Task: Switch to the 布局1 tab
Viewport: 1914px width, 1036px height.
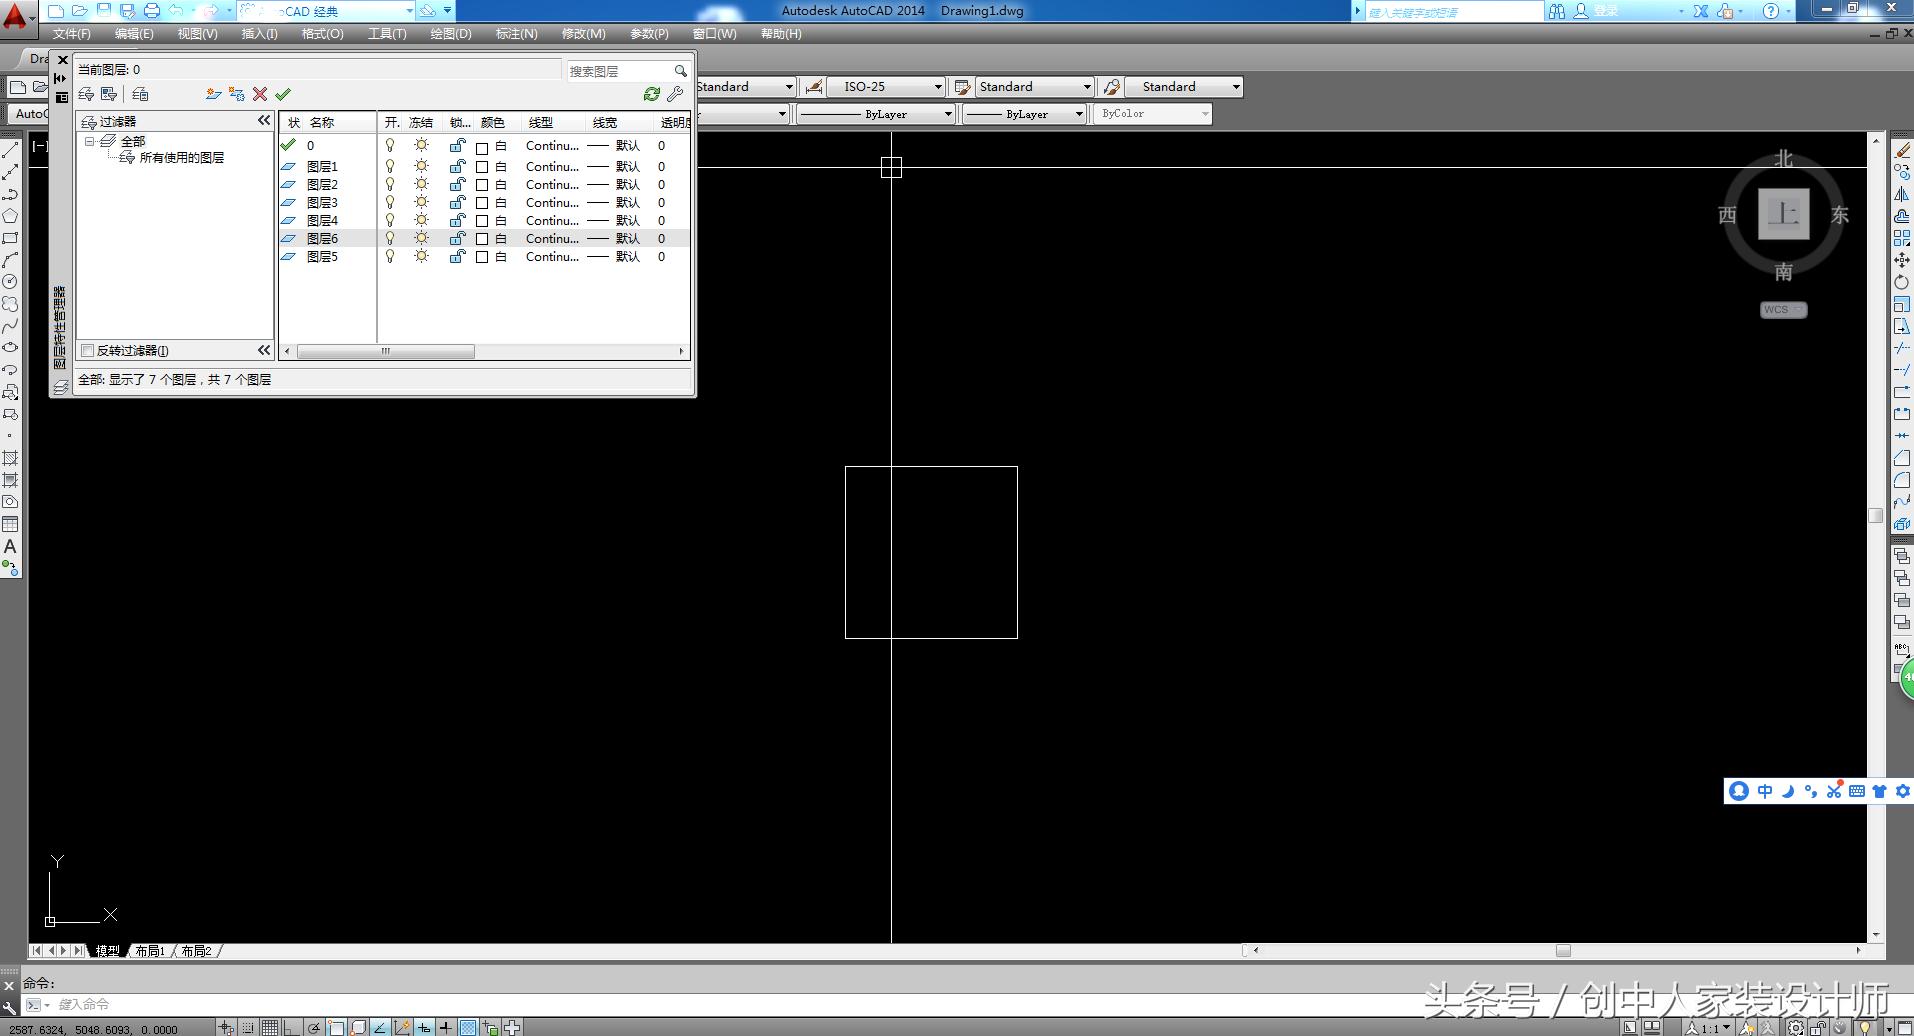Action: (x=150, y=951)
